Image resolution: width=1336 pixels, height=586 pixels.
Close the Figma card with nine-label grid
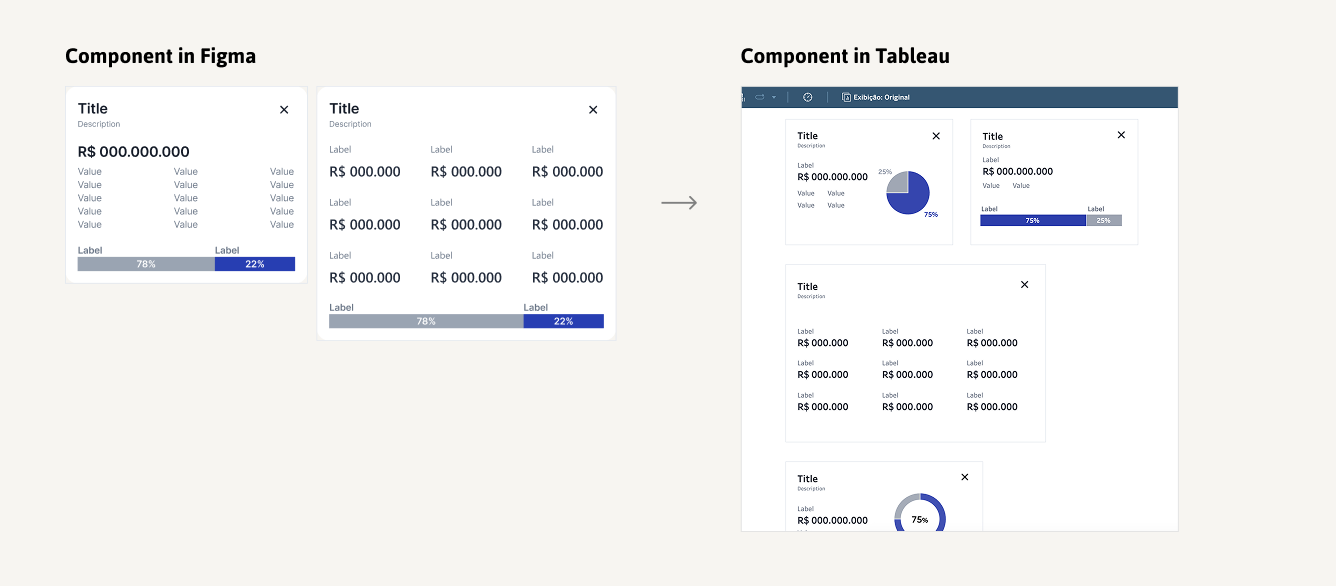tap(593, 110)
